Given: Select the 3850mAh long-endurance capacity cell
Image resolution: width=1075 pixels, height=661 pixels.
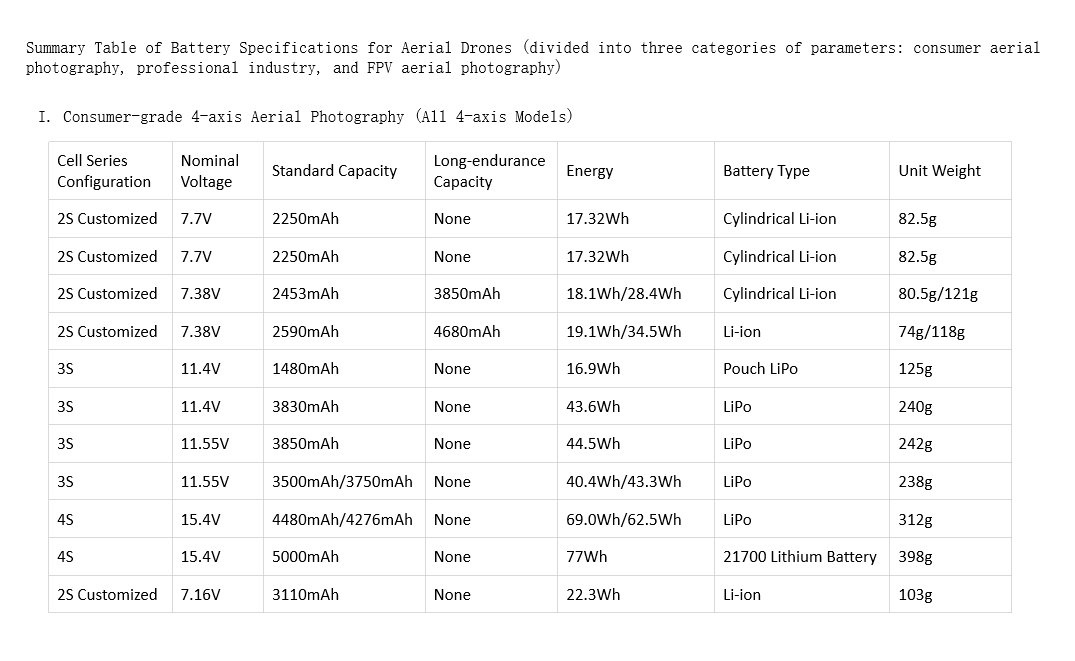Looking at the screenshot, I should pos(491,293).
